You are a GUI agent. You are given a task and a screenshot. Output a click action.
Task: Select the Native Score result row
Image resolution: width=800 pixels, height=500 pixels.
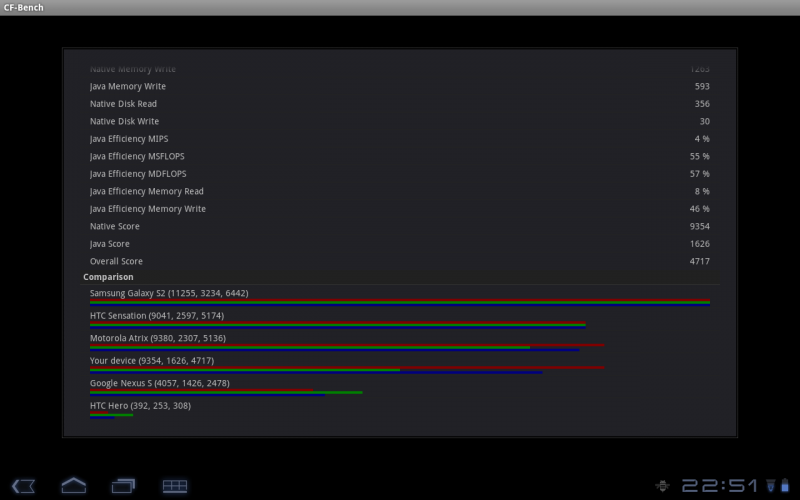400,226
